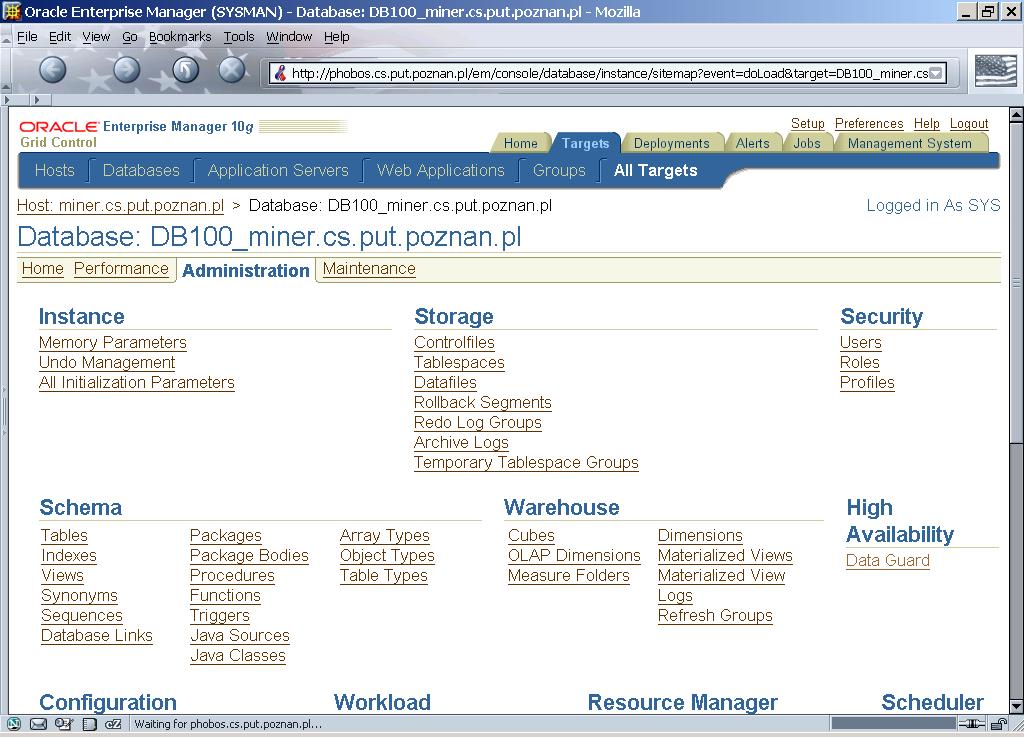Screen dimensions: 1024x737
Task: Open the Management System tab
Action: click(x=910, y=143)
